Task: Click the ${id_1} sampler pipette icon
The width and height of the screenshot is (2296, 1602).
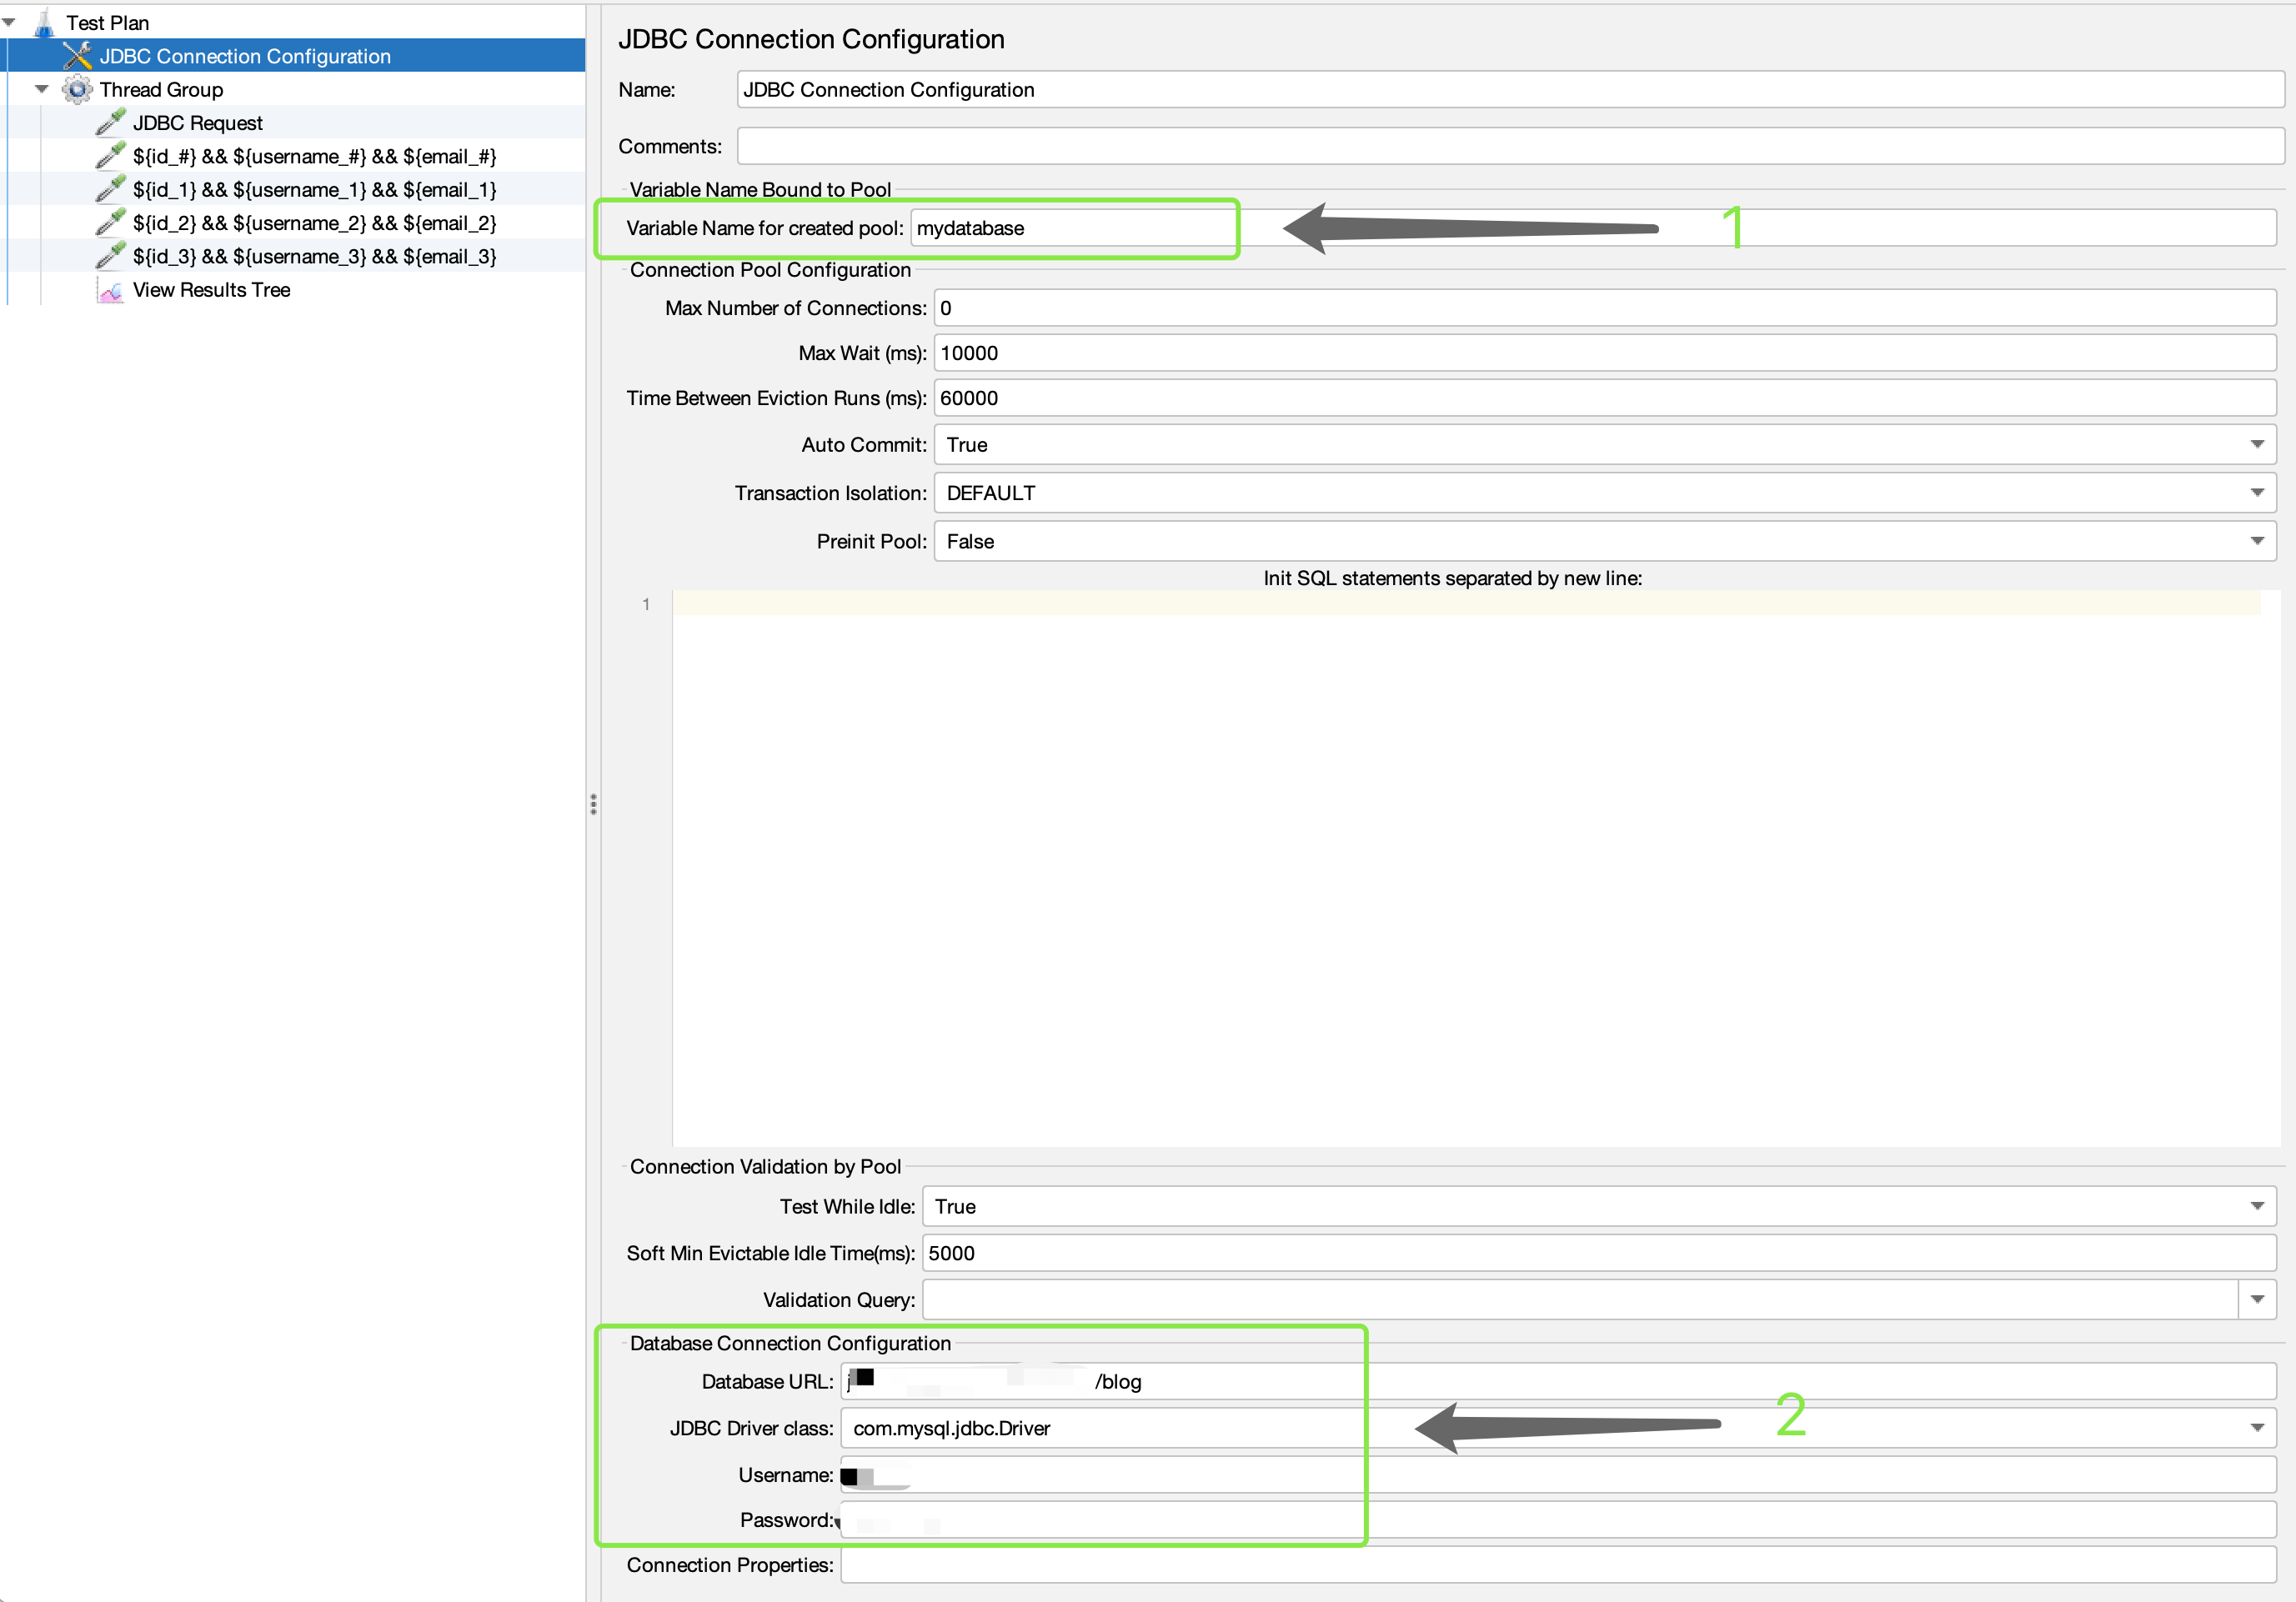Action: 110,189
